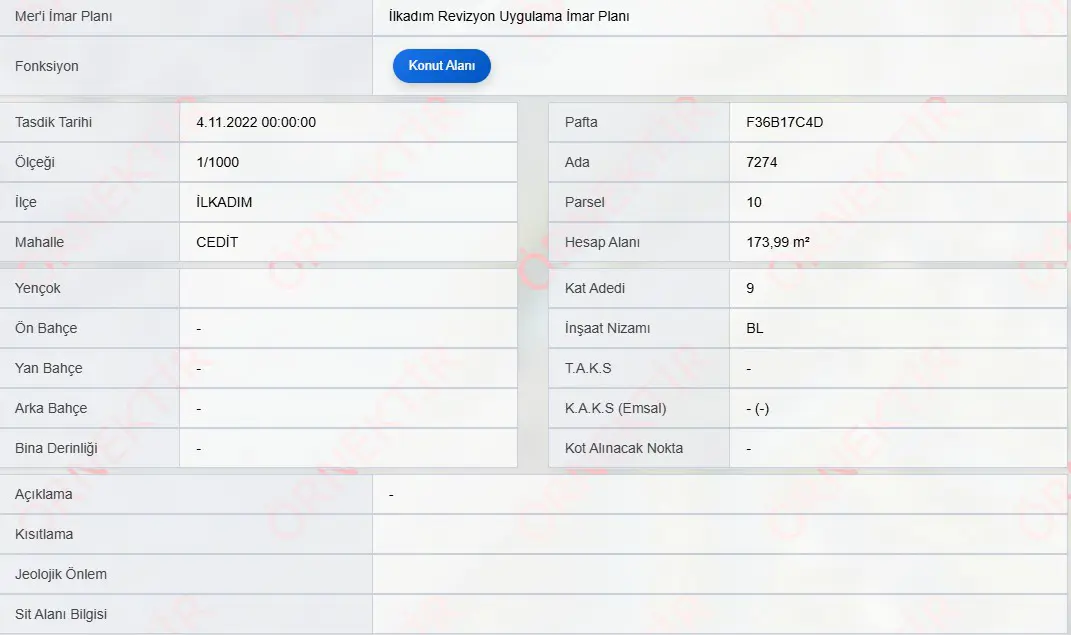Click the Ölçeği label
Screen dimensions: 1071x635
coord(35,163)
